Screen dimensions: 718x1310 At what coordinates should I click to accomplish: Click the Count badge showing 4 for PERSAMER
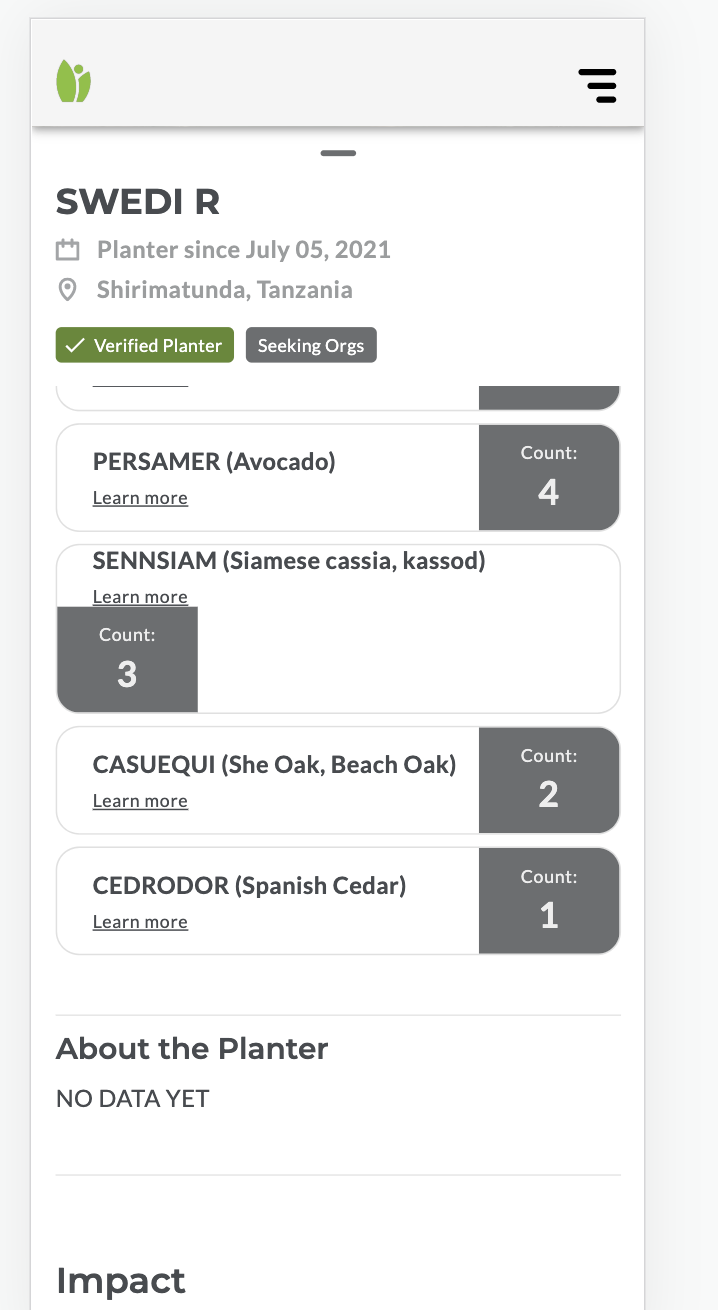click(x=549, y=477)
